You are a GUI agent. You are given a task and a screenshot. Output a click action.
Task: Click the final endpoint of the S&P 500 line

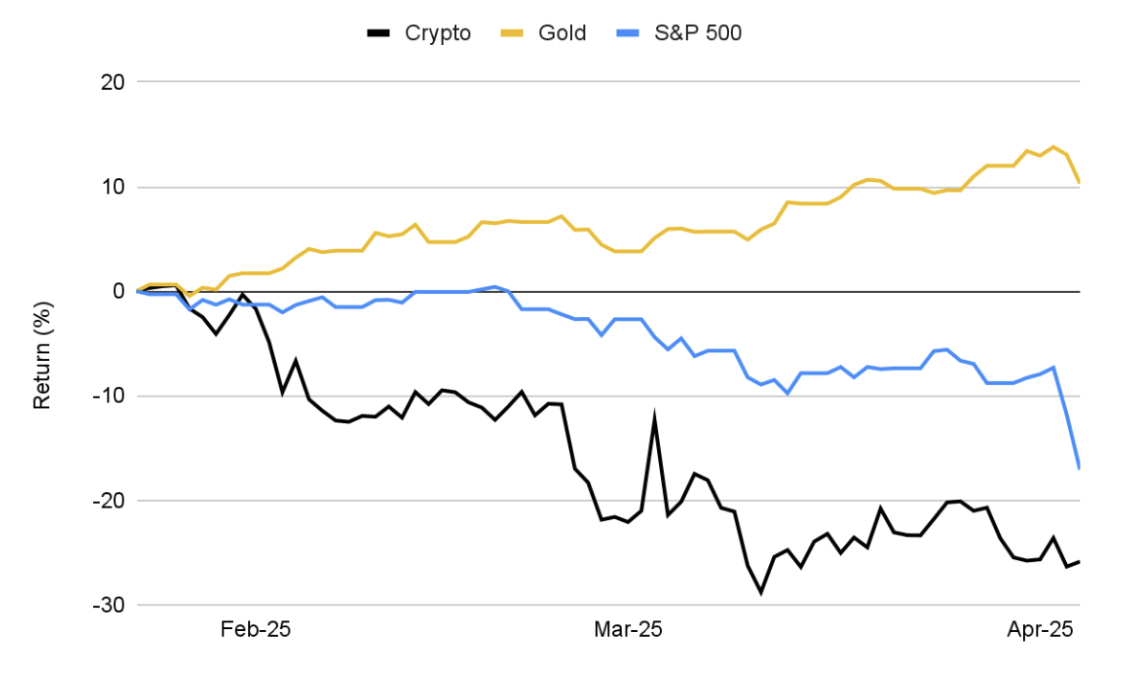1080,468
